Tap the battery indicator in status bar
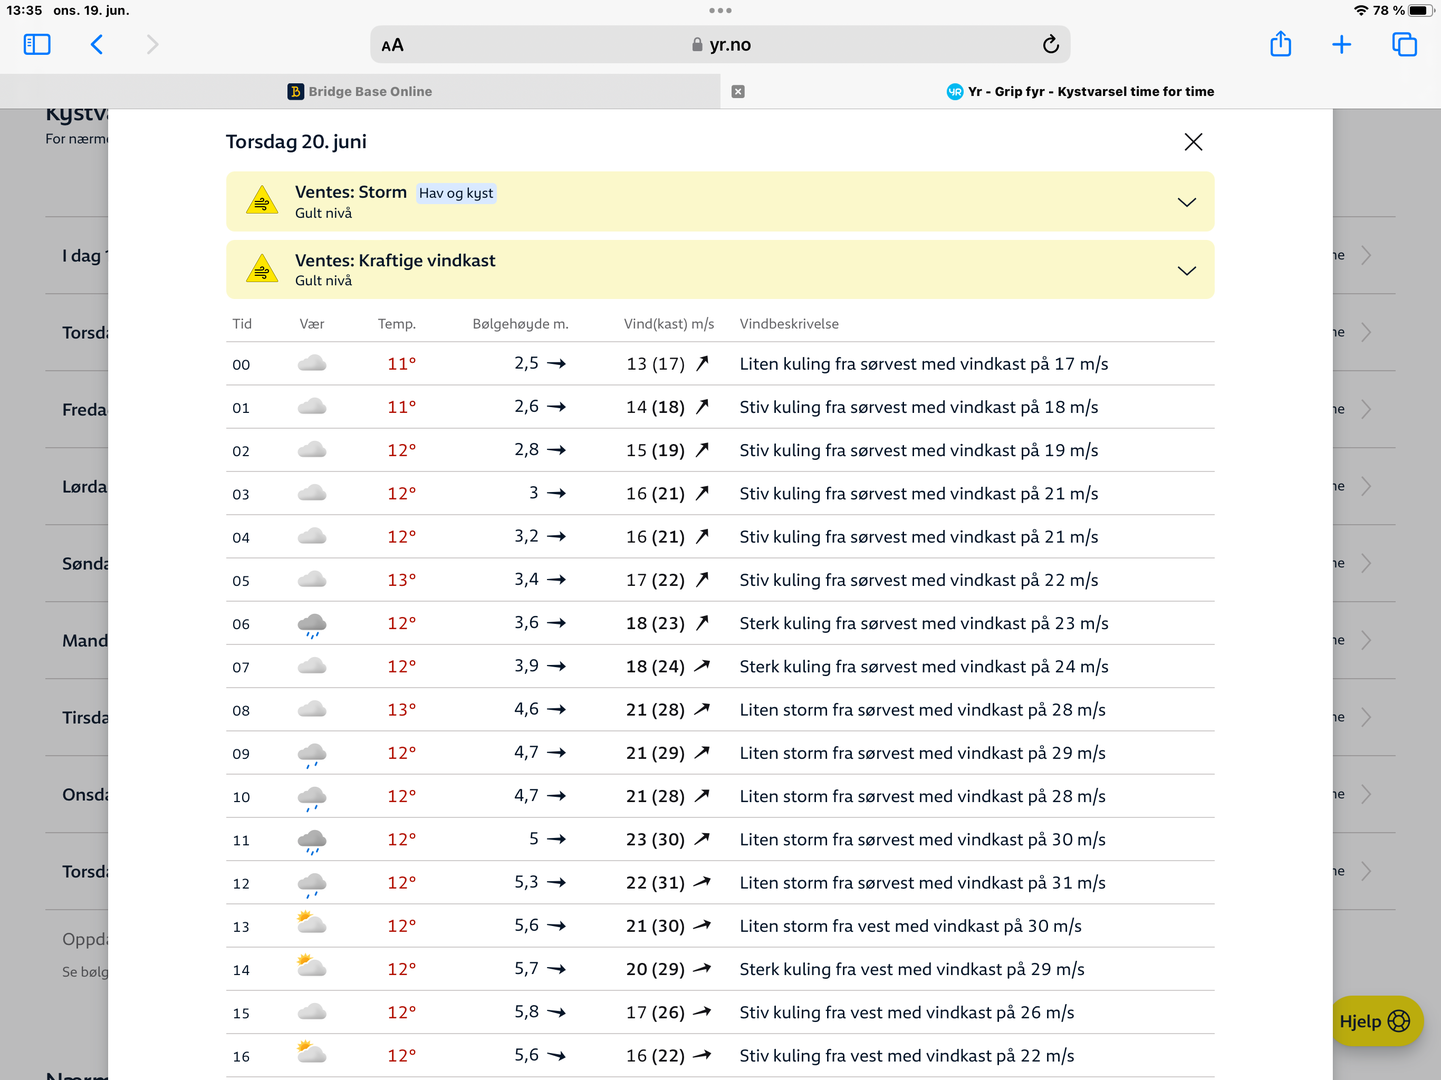The height and width of the screenshot is (1080, 1441). [x=1422, y=10]
